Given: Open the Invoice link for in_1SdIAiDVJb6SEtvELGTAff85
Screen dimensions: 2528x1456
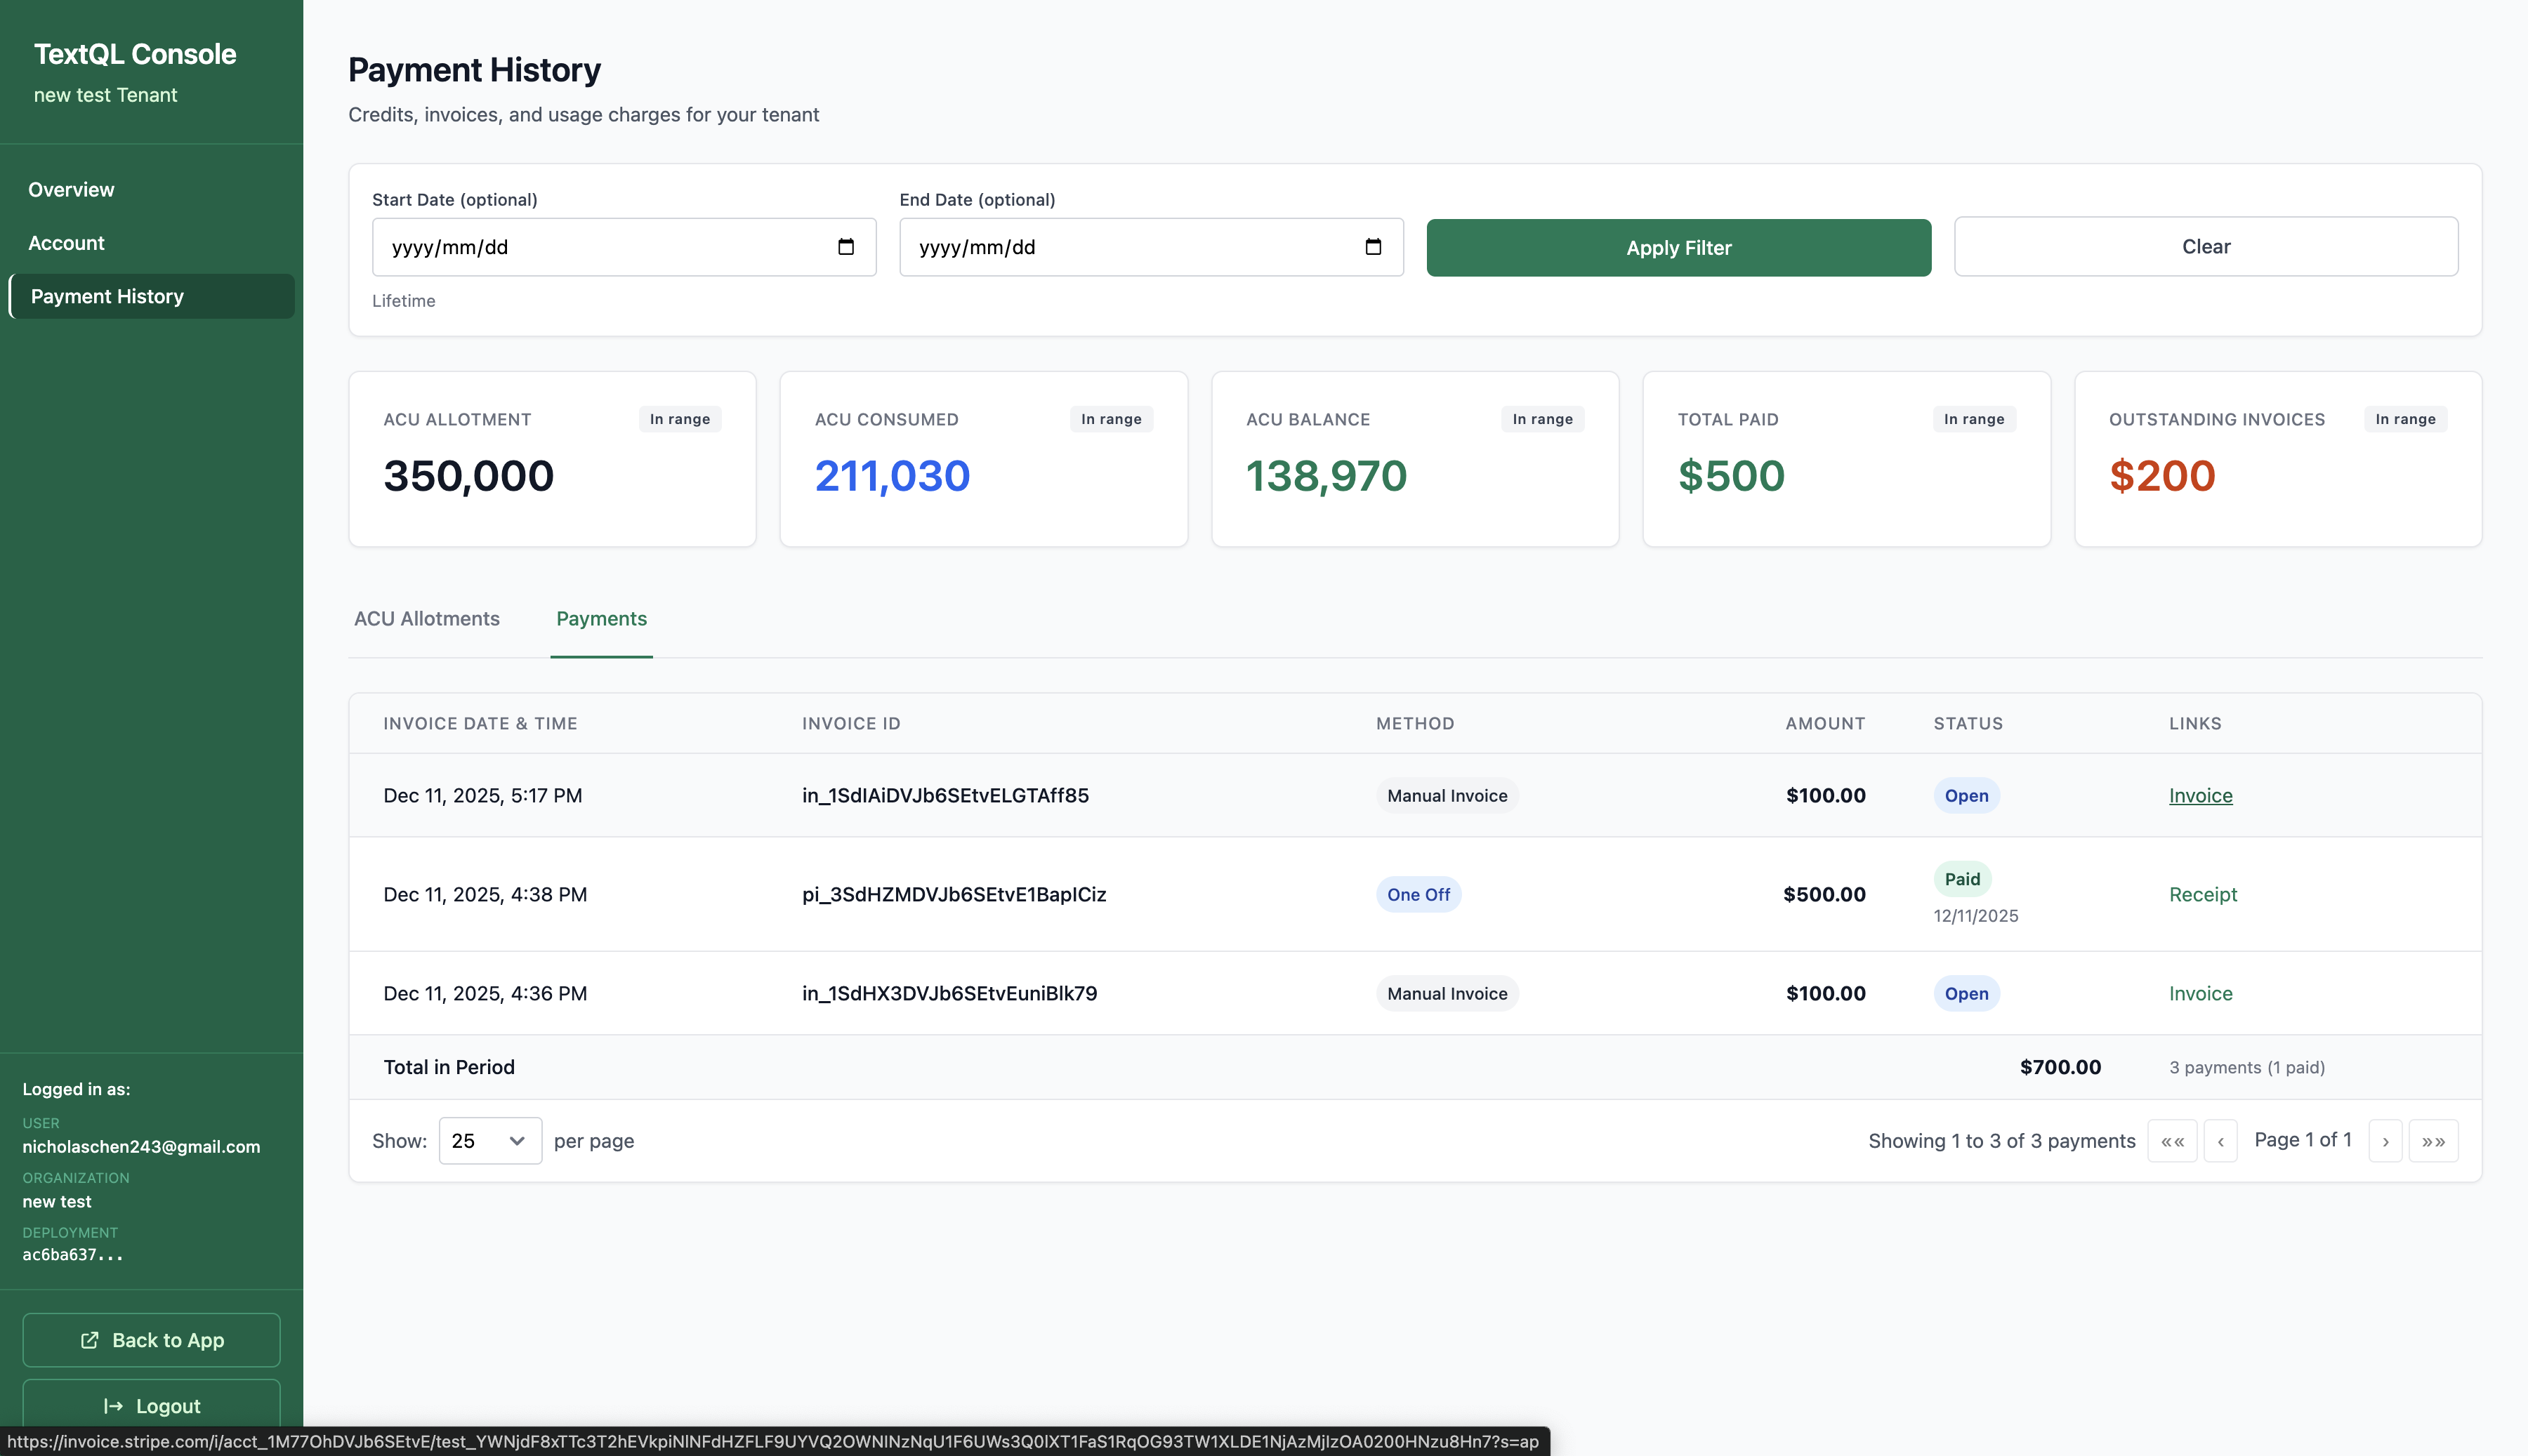Looking at the screenshot, I should tap(2200, 795).
